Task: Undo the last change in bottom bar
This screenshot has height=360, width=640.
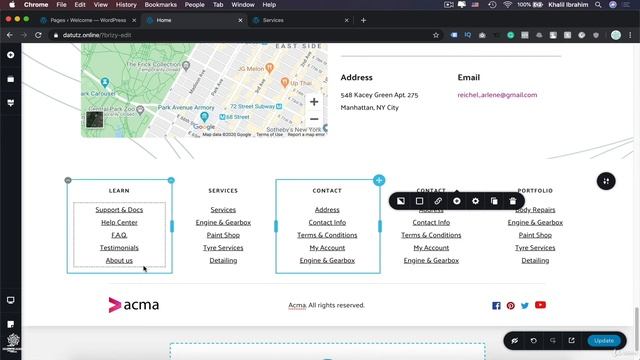Action: (x=533, y=340)
